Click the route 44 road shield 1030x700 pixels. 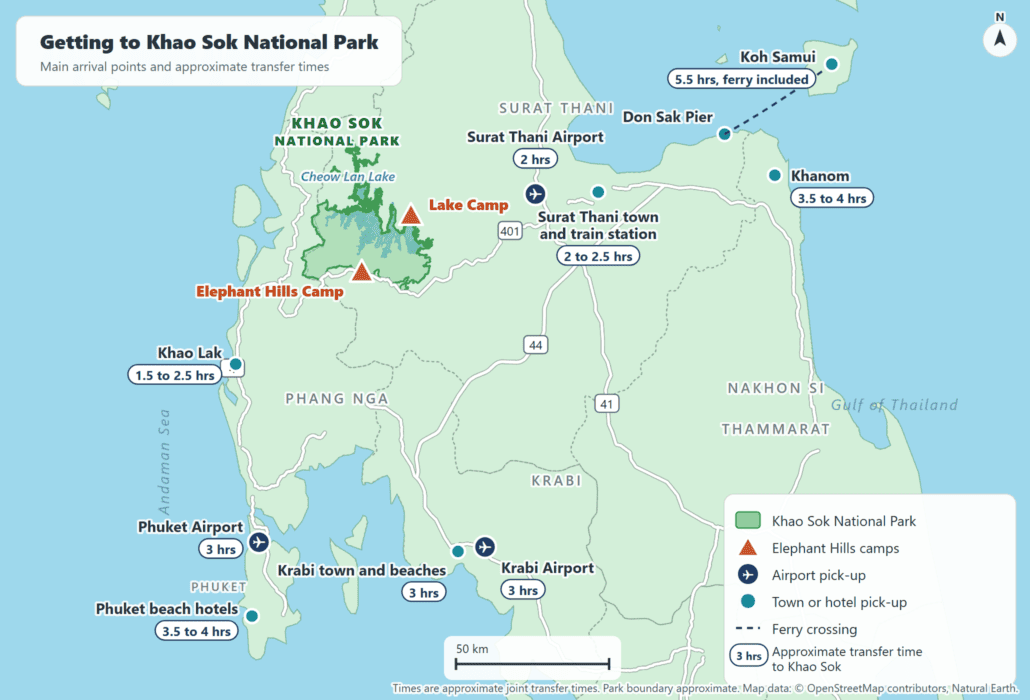[536, 345]
